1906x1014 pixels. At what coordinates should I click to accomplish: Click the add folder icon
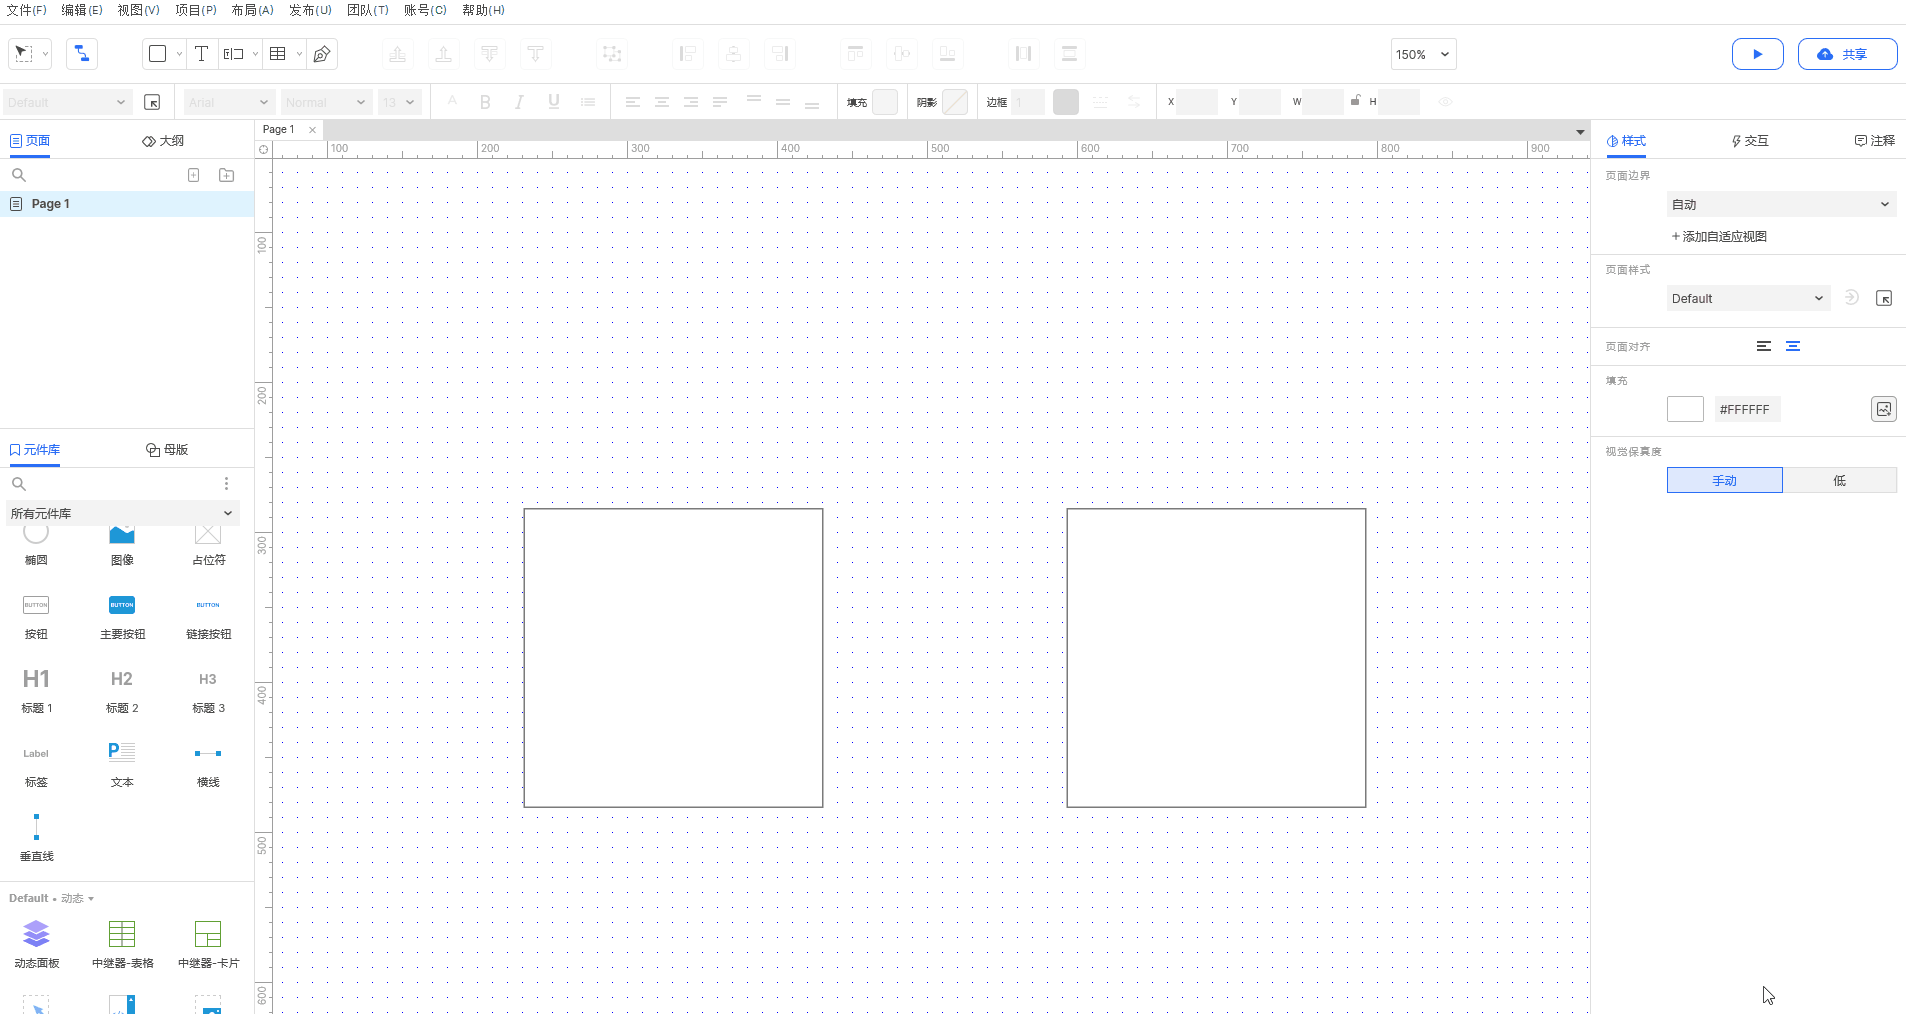coord(227,175)
